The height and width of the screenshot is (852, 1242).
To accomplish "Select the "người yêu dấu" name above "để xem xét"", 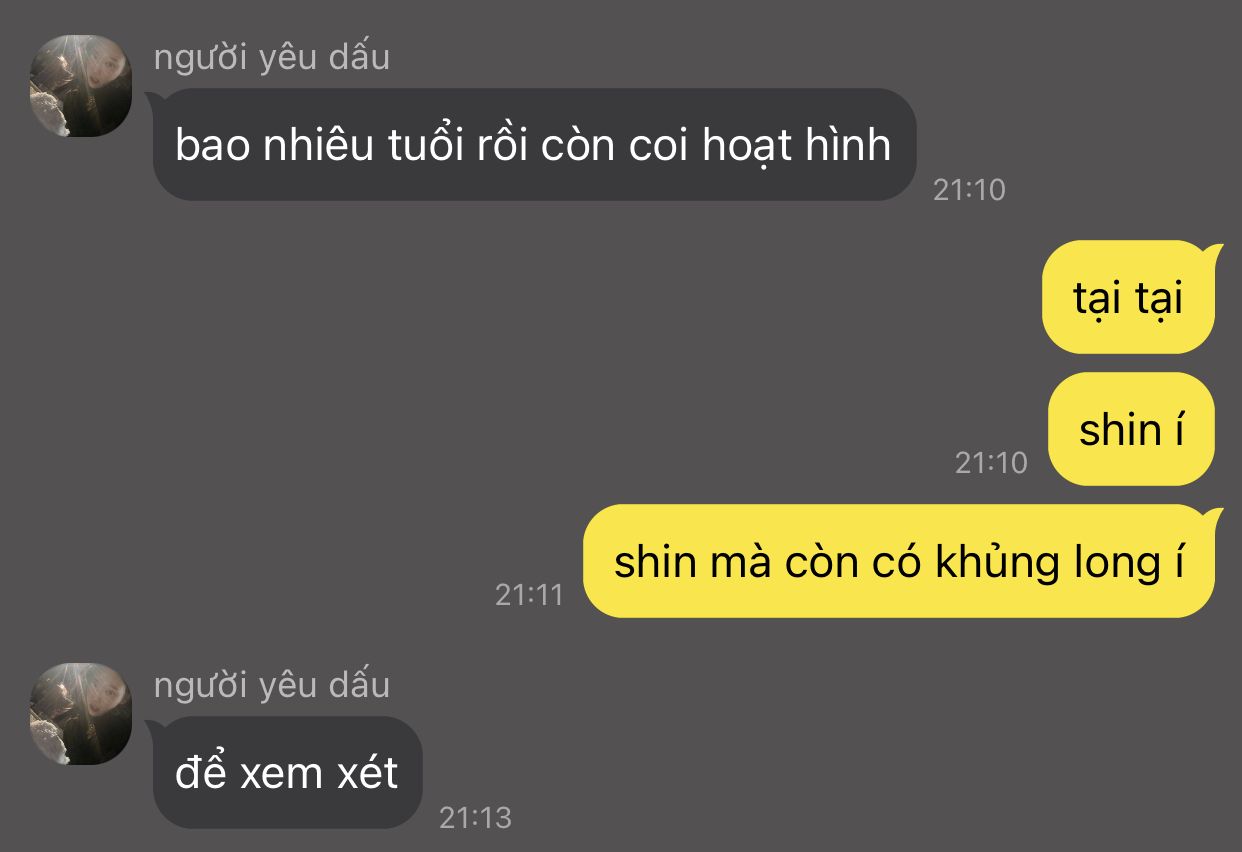I will pos(272,686).
